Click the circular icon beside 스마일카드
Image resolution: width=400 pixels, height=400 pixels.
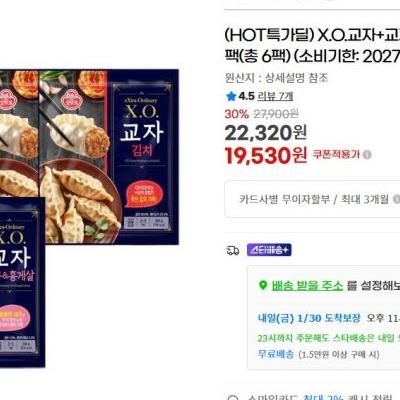click(233, 397)
